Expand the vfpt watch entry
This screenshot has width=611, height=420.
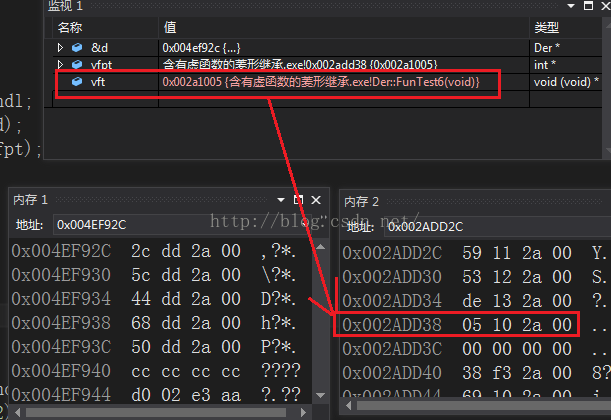60,64
